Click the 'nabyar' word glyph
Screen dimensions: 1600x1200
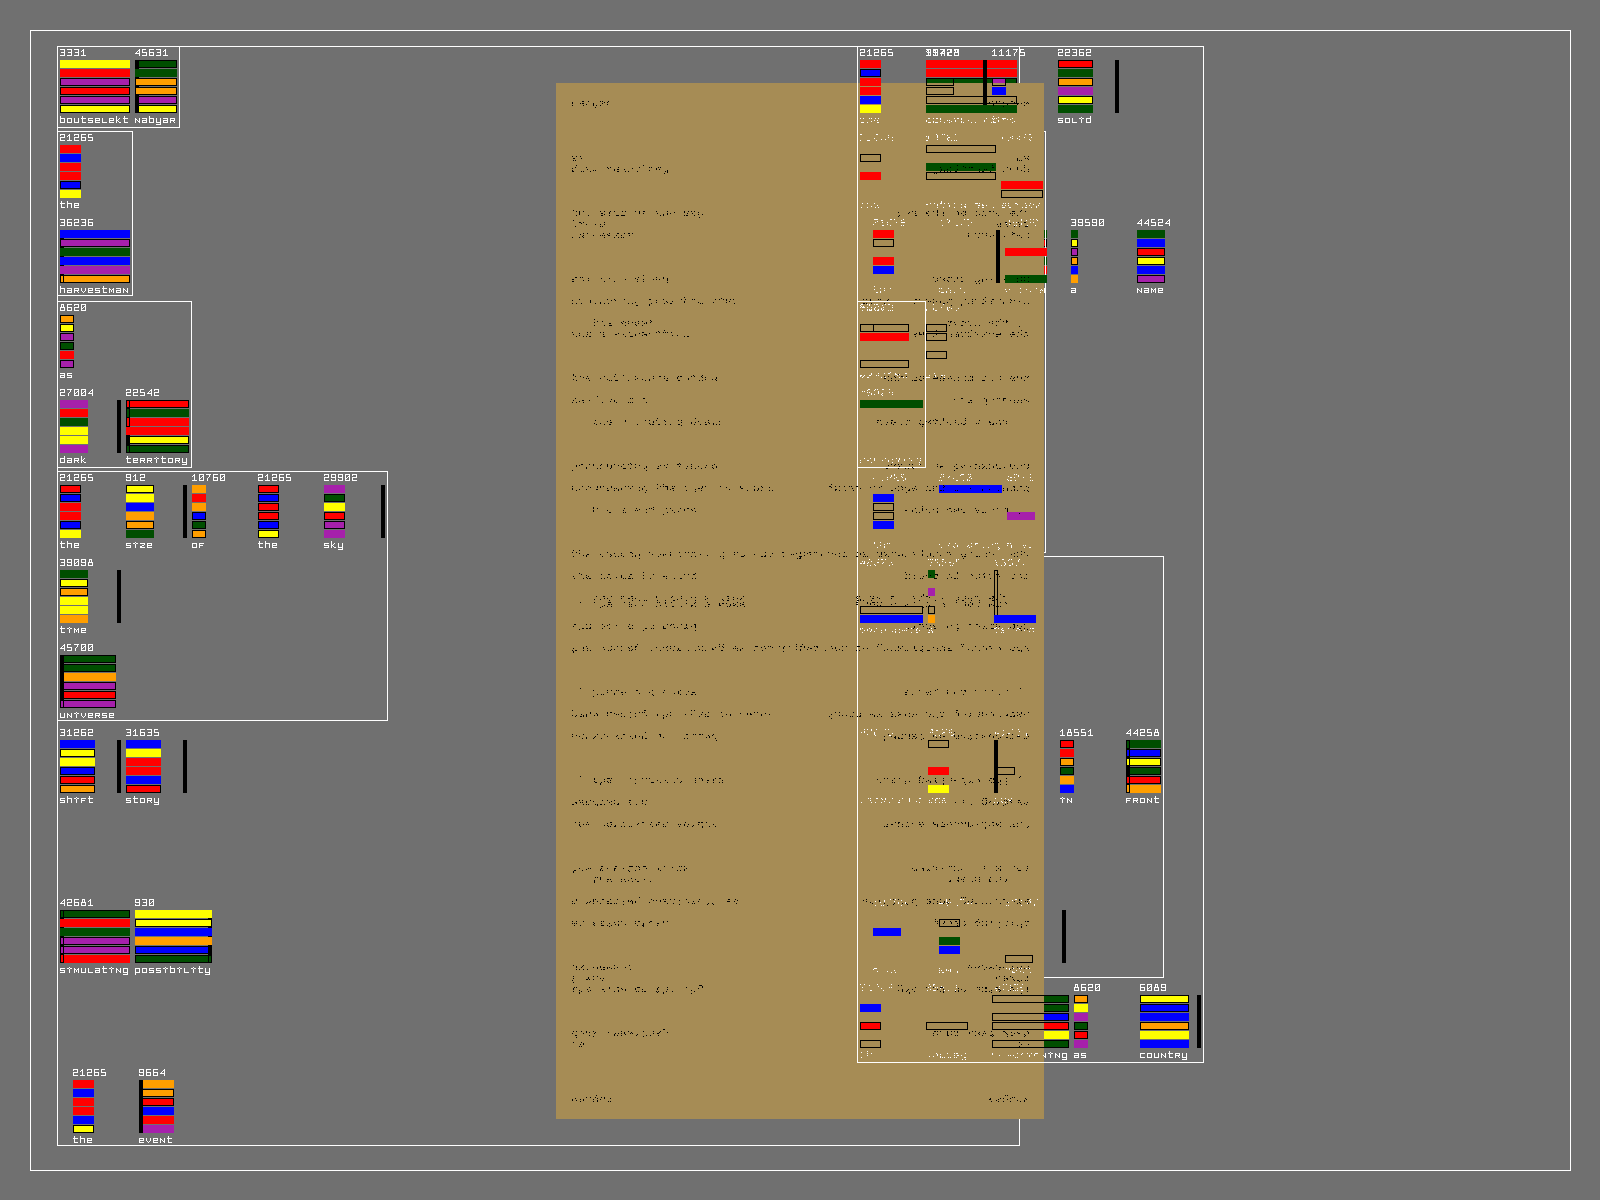(x=156, y=86)
